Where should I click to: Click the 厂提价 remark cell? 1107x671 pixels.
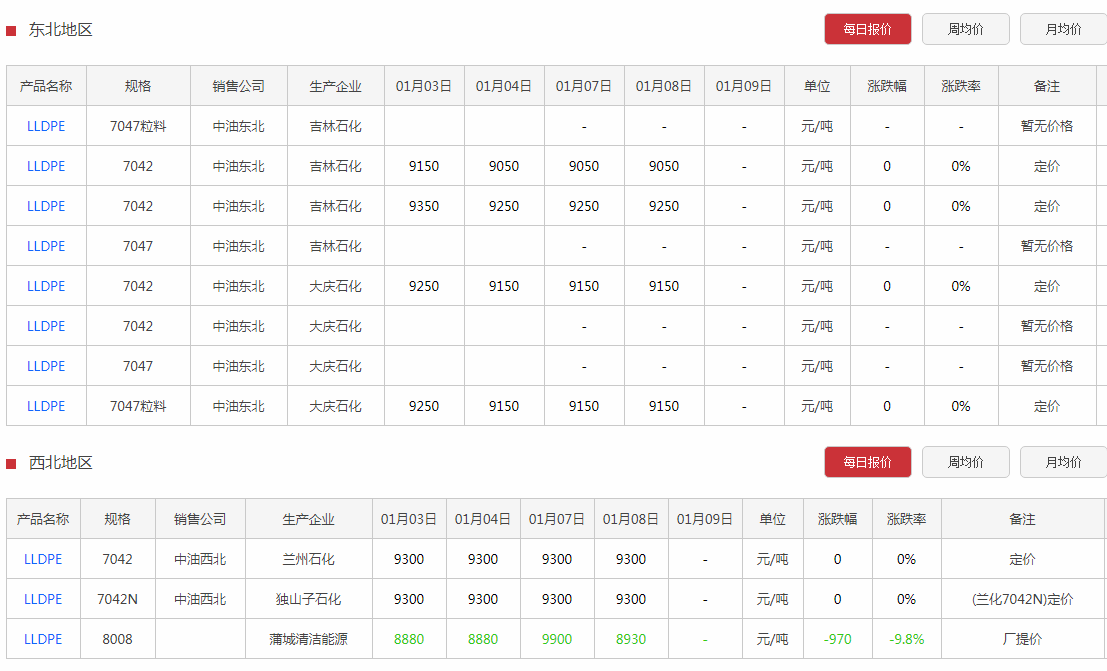click(x=1022, y=639)
